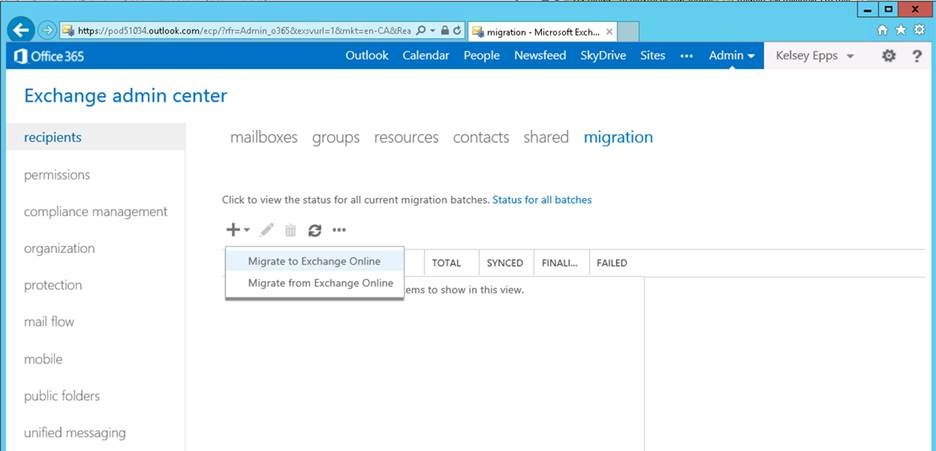
Task: Switch to the shared tab
Action: point(546,137)
